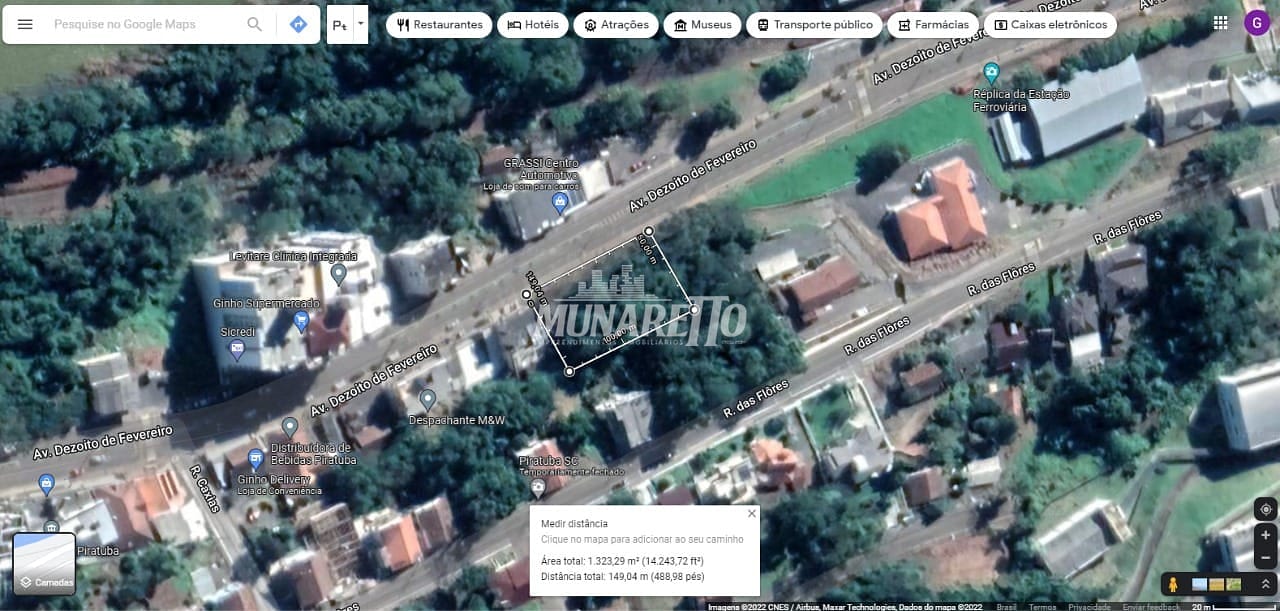Toggle map layers with Camadas tile
This screenshot has width=1280, height=611.
coord(44,564)
